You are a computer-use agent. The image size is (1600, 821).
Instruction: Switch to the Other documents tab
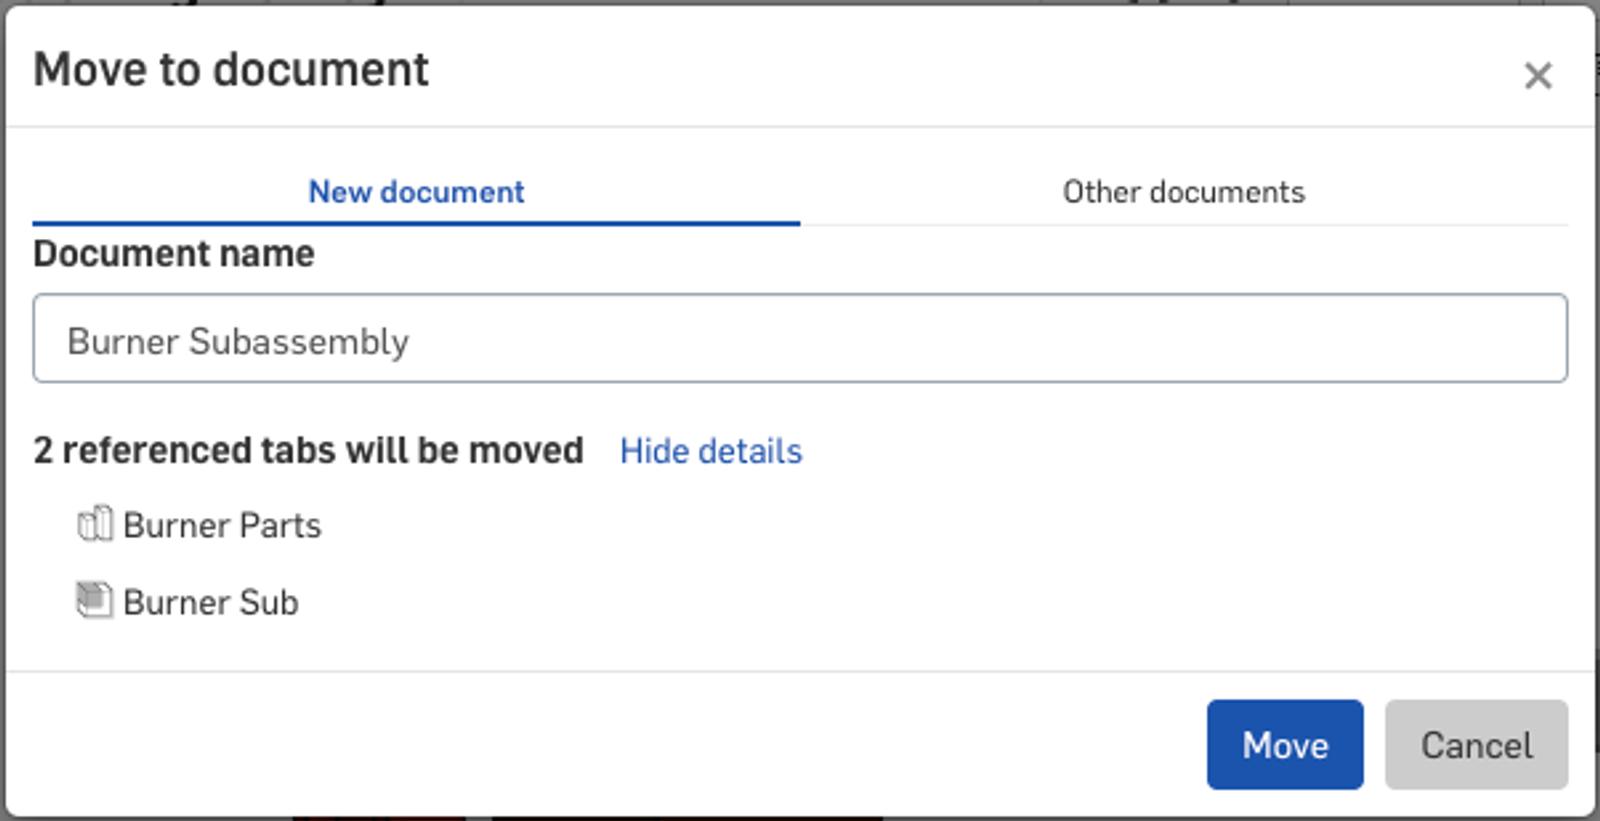coord(1183,191)
